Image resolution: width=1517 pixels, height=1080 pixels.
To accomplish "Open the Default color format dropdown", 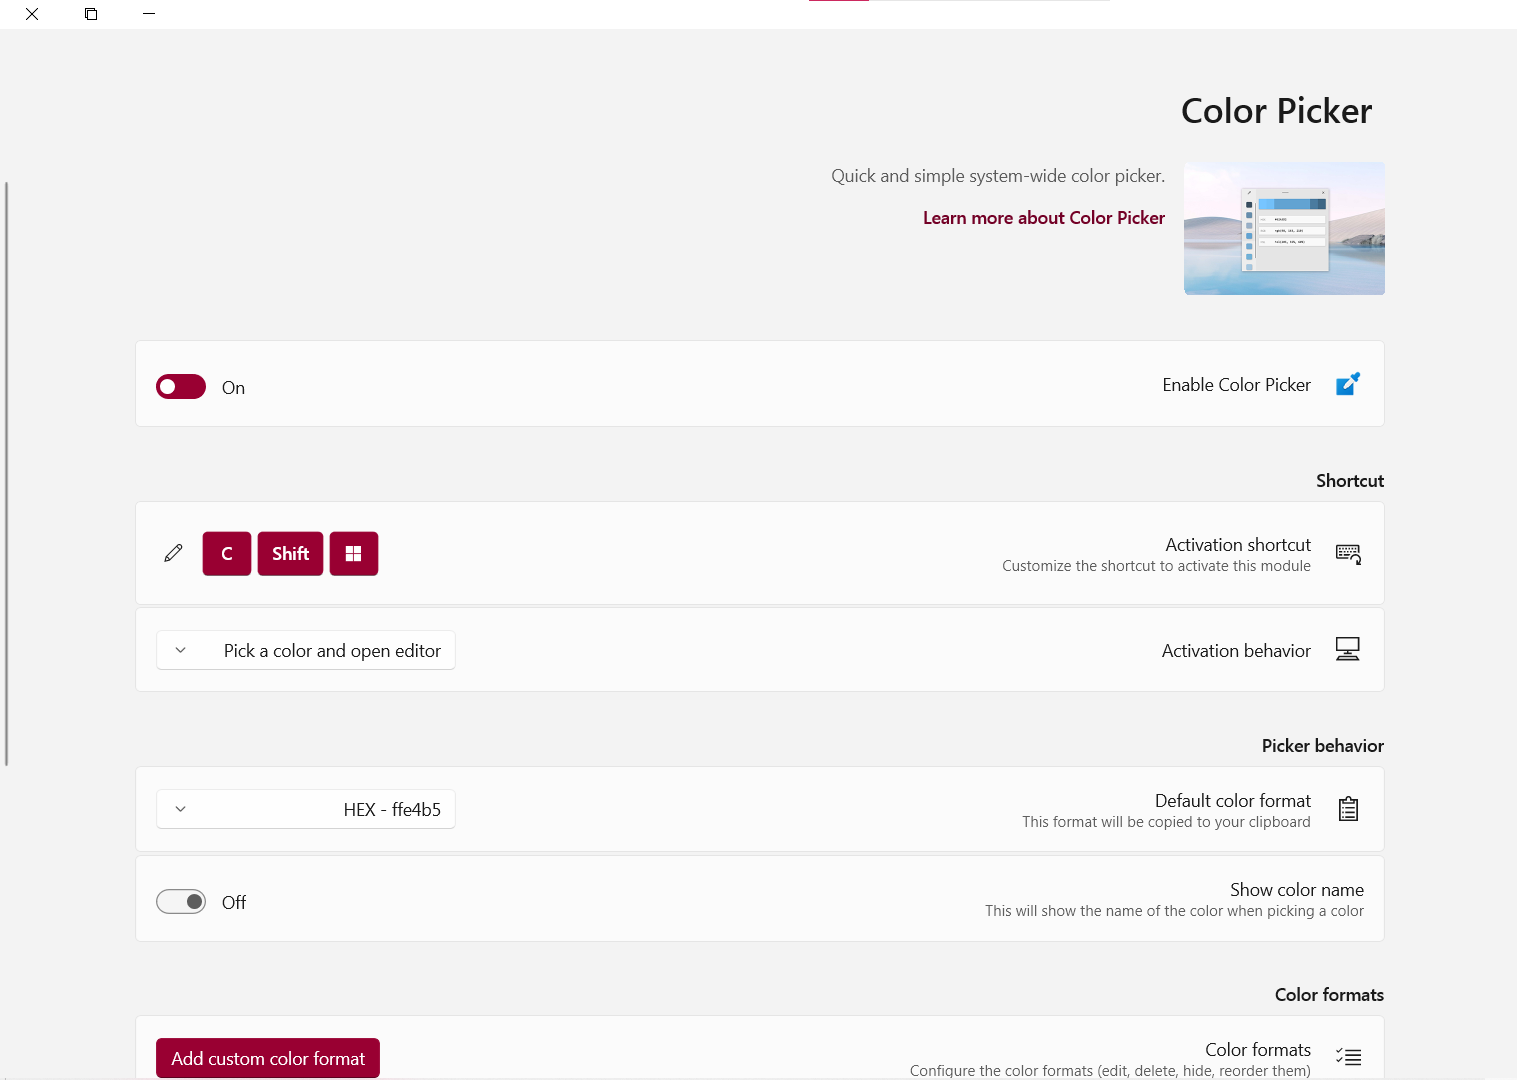I will click(306, 809).
